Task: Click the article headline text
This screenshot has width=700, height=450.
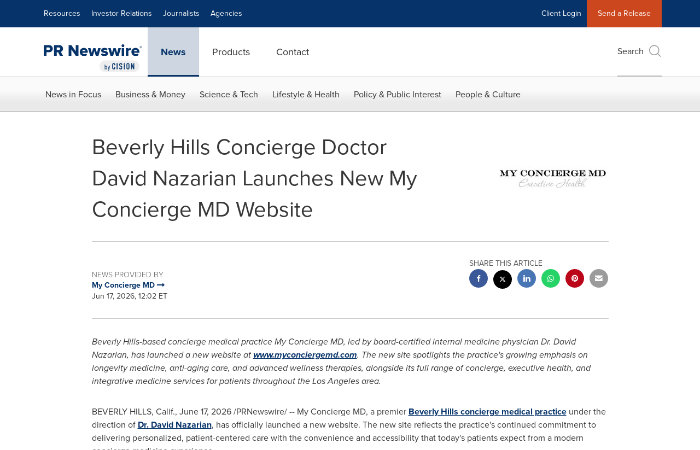Action: [254, 179]
